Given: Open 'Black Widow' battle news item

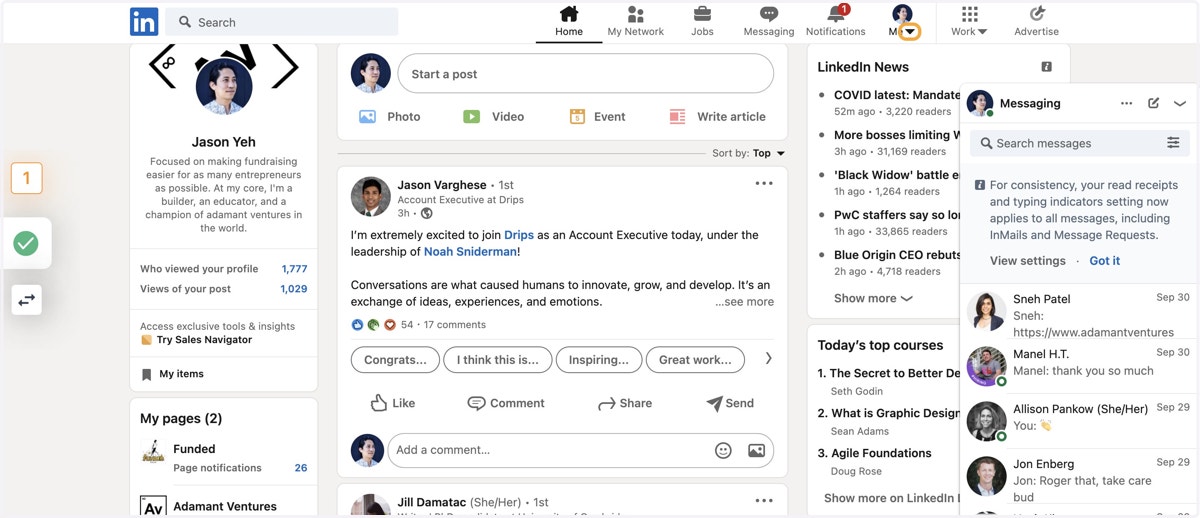Looking at the screenshot, I should click(897, 175).
